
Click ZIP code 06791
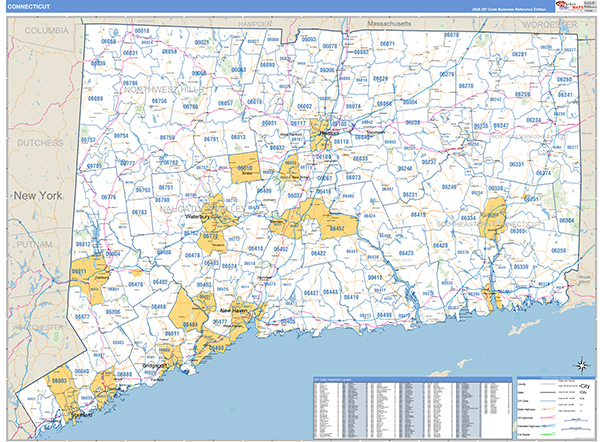click(211, 139)
